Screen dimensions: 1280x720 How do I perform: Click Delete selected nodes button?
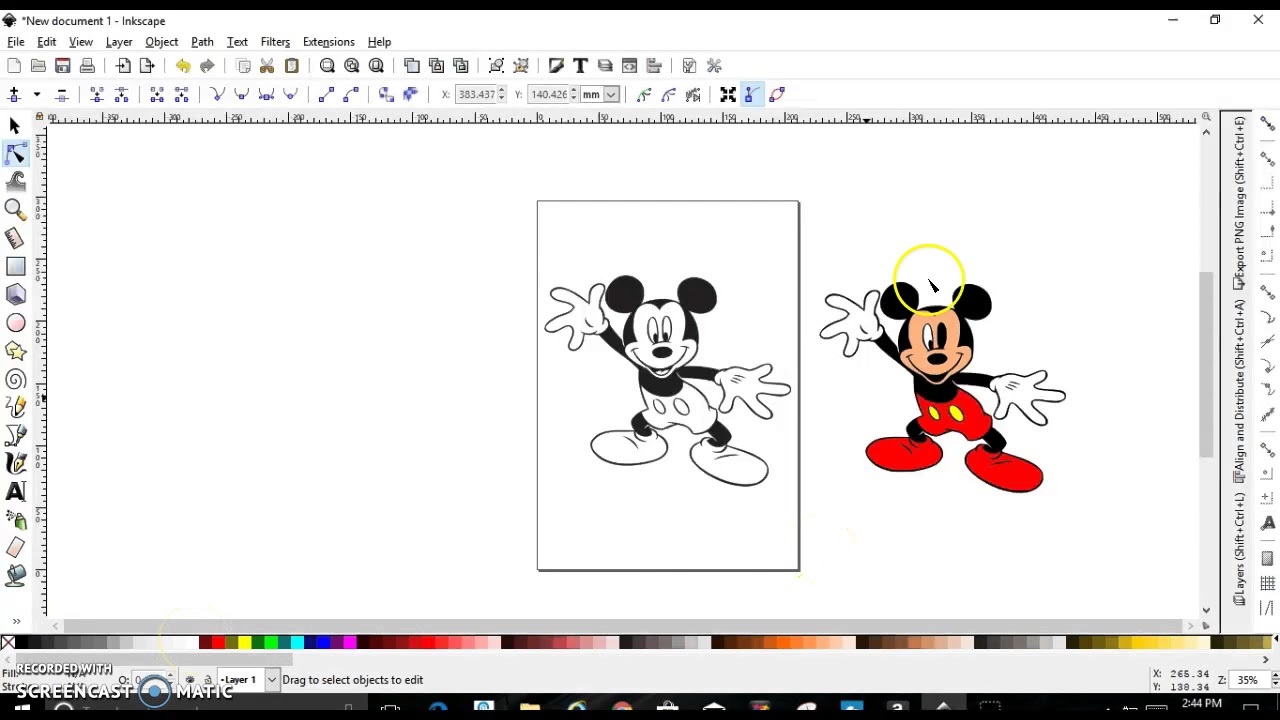tap(61, 94)
